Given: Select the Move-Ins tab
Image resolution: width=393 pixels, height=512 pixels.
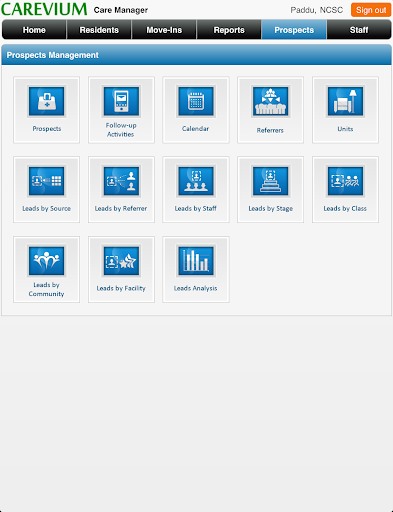Looking at the screenshot, I should [164, 30].
